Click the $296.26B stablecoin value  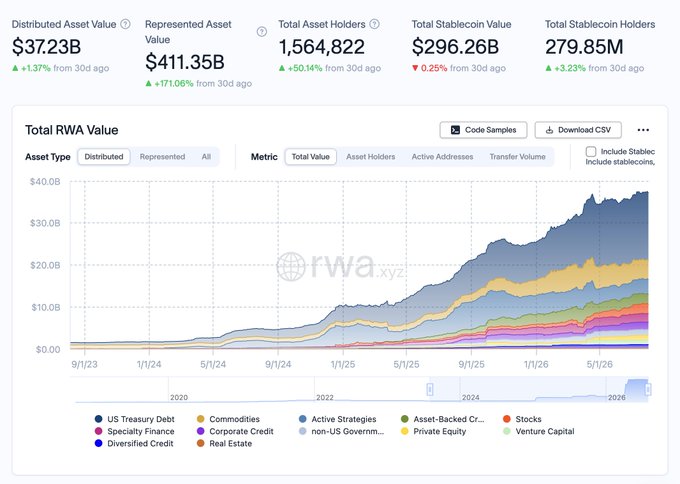[455, 46]
